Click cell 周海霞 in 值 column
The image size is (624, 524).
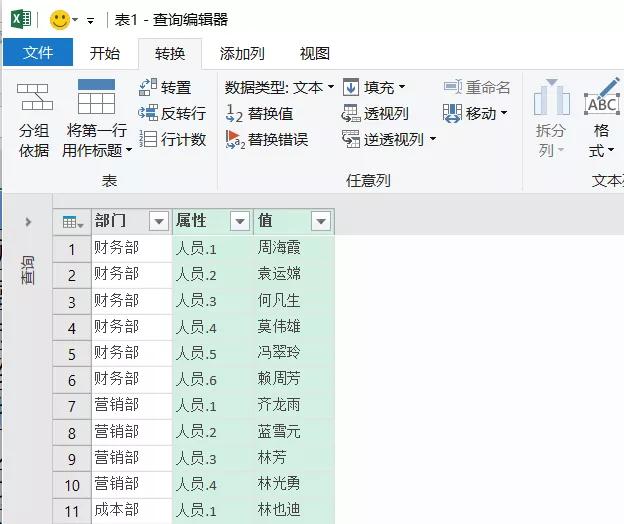pos(293,248)
